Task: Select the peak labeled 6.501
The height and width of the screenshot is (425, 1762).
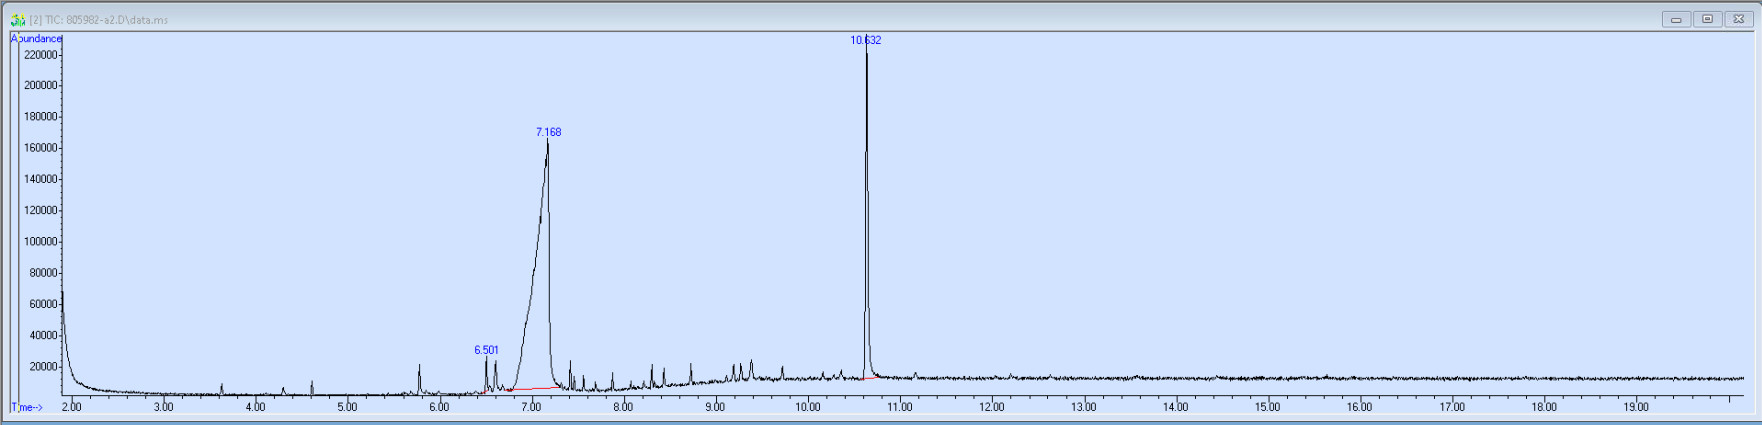Action: [x=486, y=350]
